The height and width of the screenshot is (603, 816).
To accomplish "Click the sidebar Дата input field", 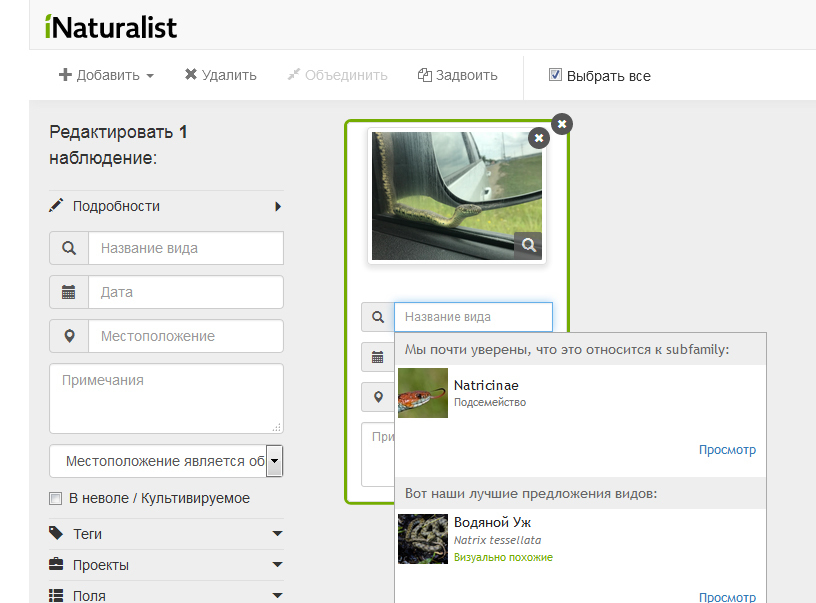I will [185, 292].
